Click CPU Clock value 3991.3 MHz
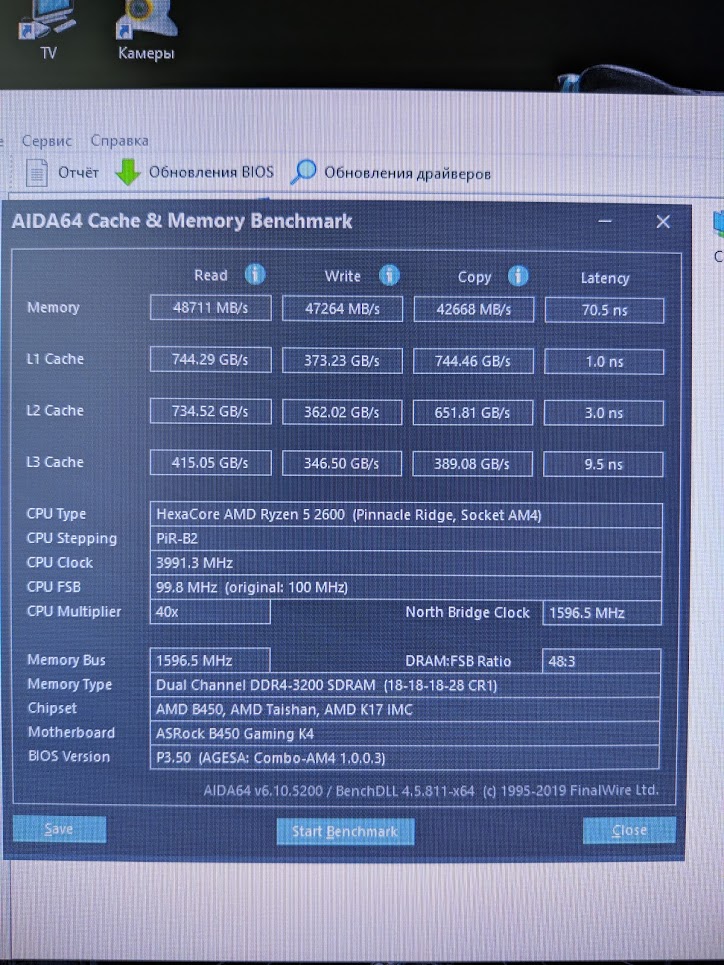This screenshot has height=965, width=724. click(406, 563)
